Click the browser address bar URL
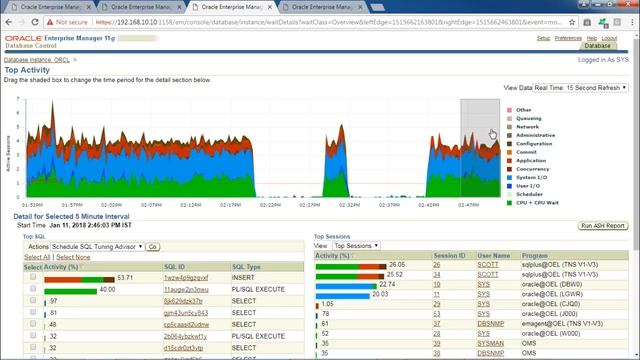Screen dimensions: 640x360 coord(329,22)
